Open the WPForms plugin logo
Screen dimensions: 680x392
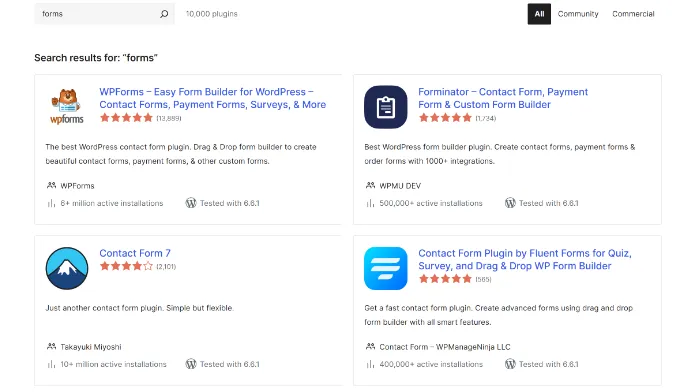pos(67,107)
